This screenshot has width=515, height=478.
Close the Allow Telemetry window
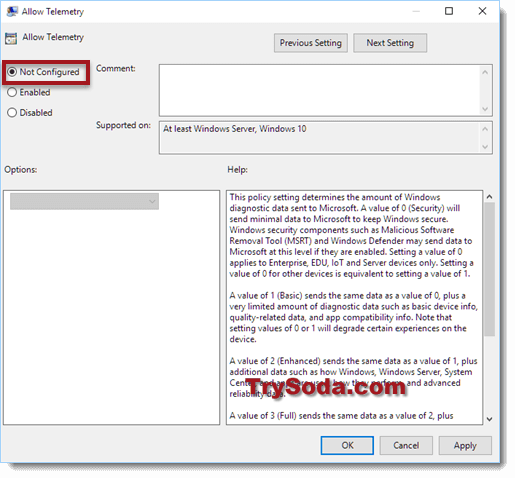pyautogui.click(x=482, y=11)
